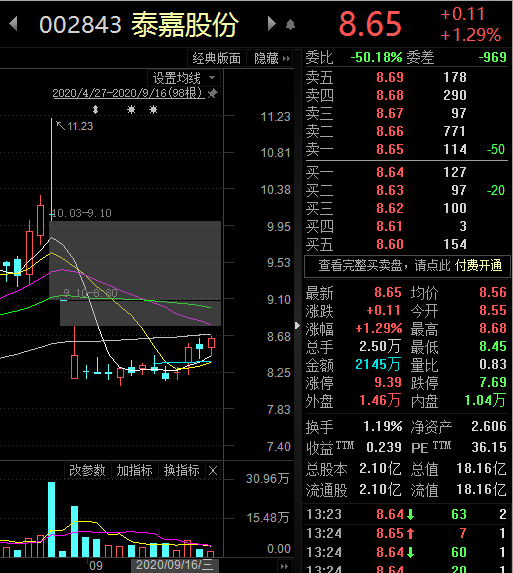Screen dimensions: 513x573
Task: Click gap label 10.03-9.10 on chart
Action: pyautogui.click(x=81, y=213)
